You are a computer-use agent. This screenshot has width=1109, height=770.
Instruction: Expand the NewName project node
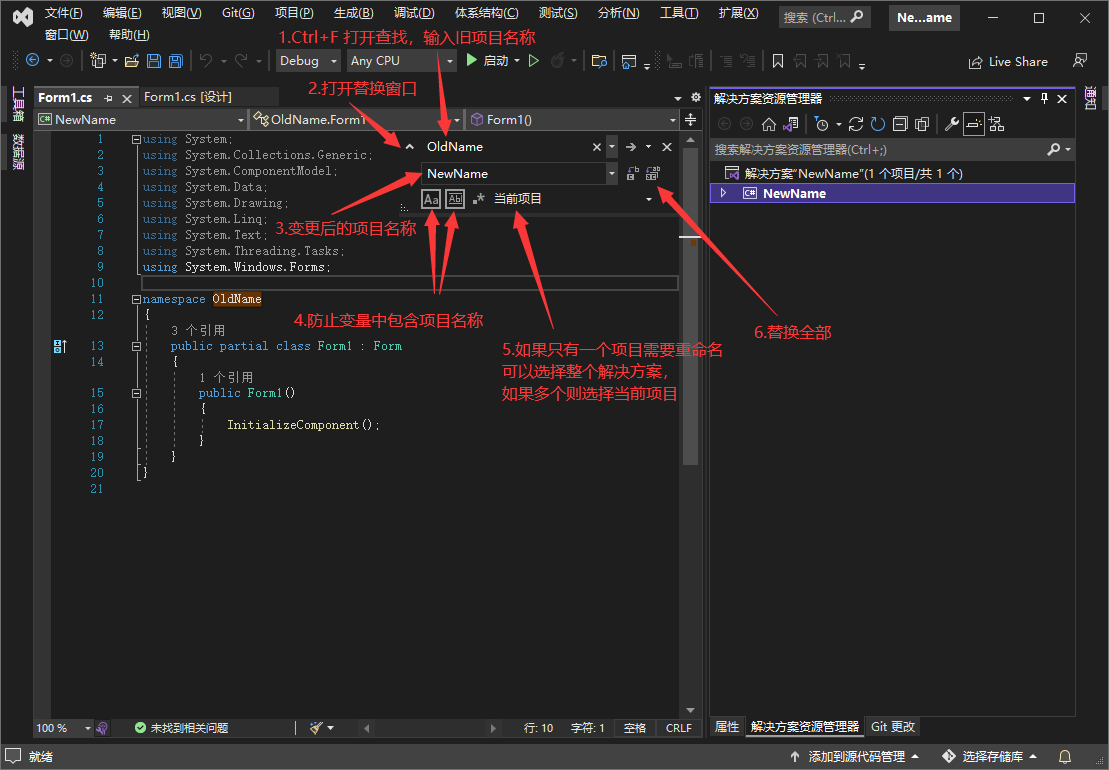coord(722,193)
